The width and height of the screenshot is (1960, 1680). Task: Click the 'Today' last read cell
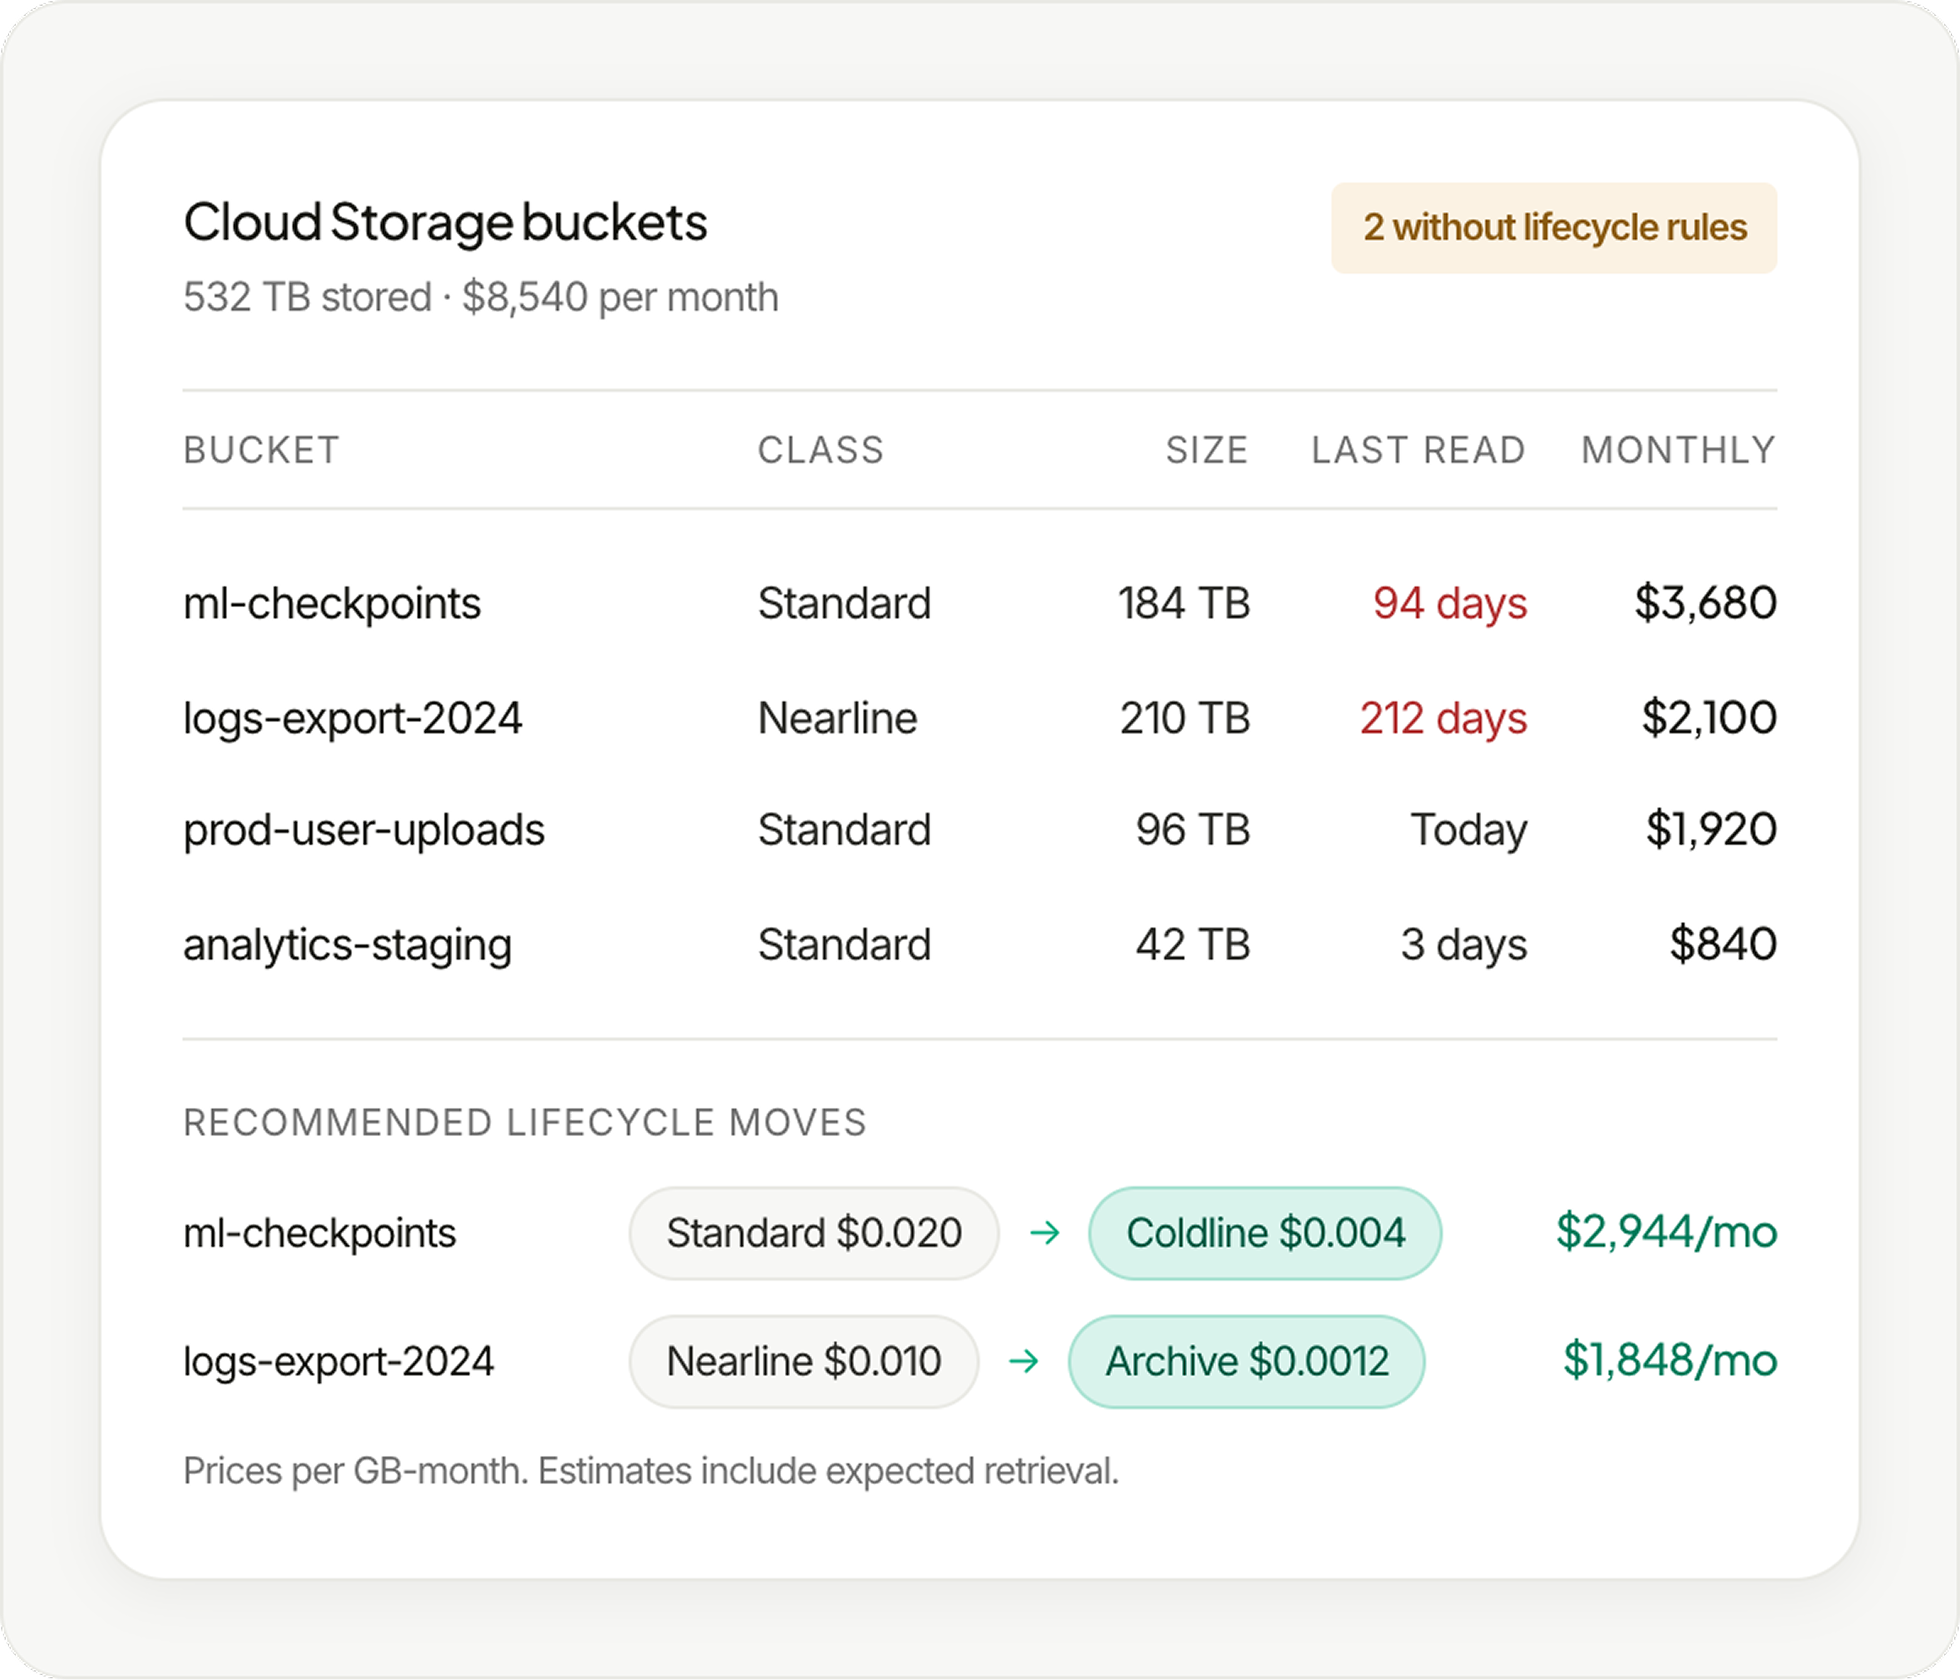click(1469, 830)
